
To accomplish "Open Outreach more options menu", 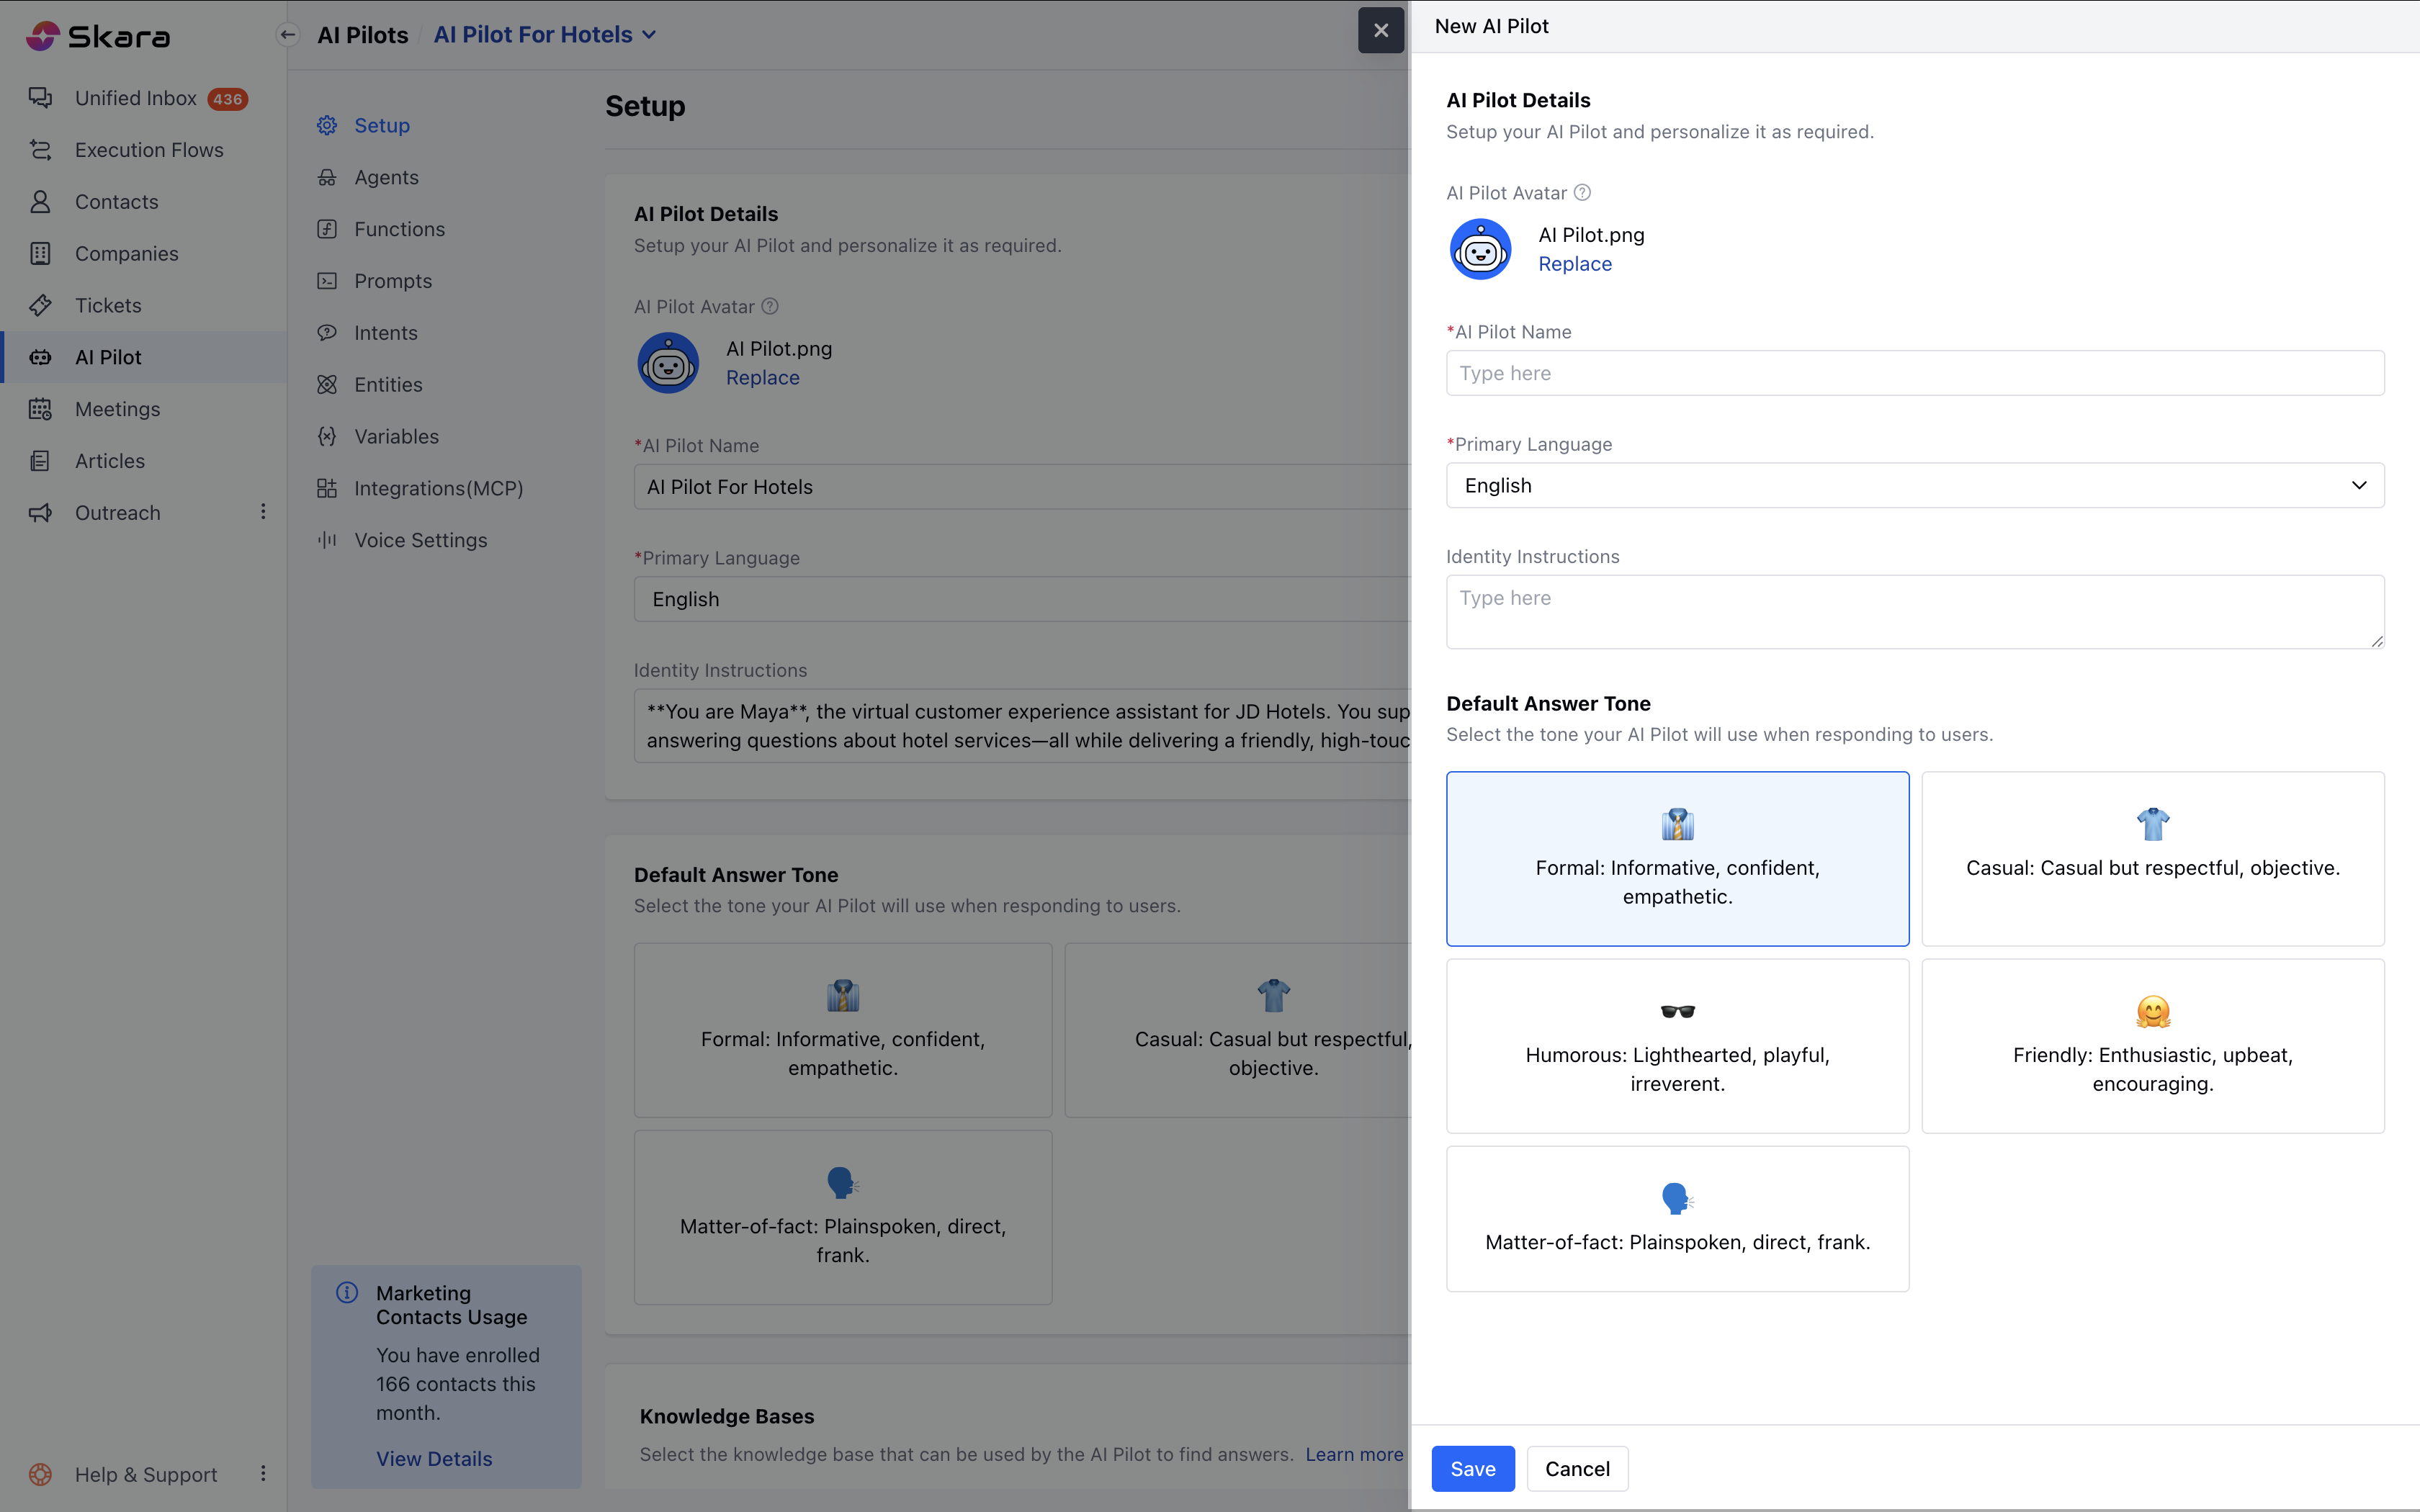I will click(x=263, y=512).
